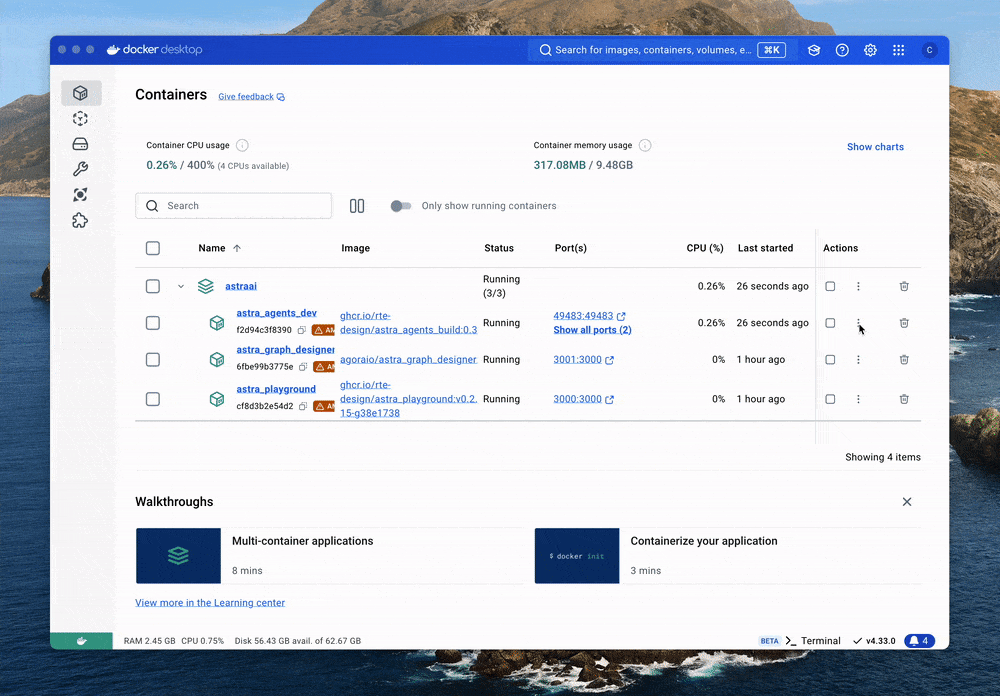The width and height of the screenshot is (1000, 696).
Task: Open the column layout icon beside Search
Action: point(357,206)
